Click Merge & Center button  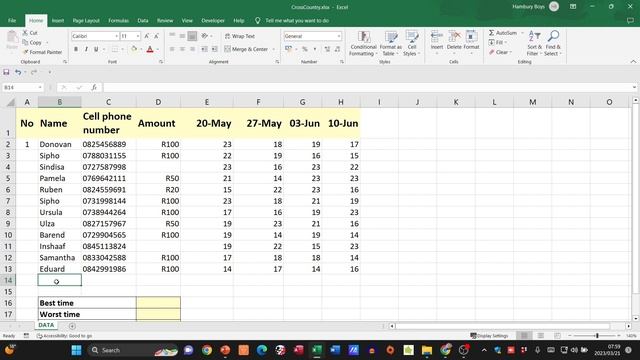coord(246,49)
